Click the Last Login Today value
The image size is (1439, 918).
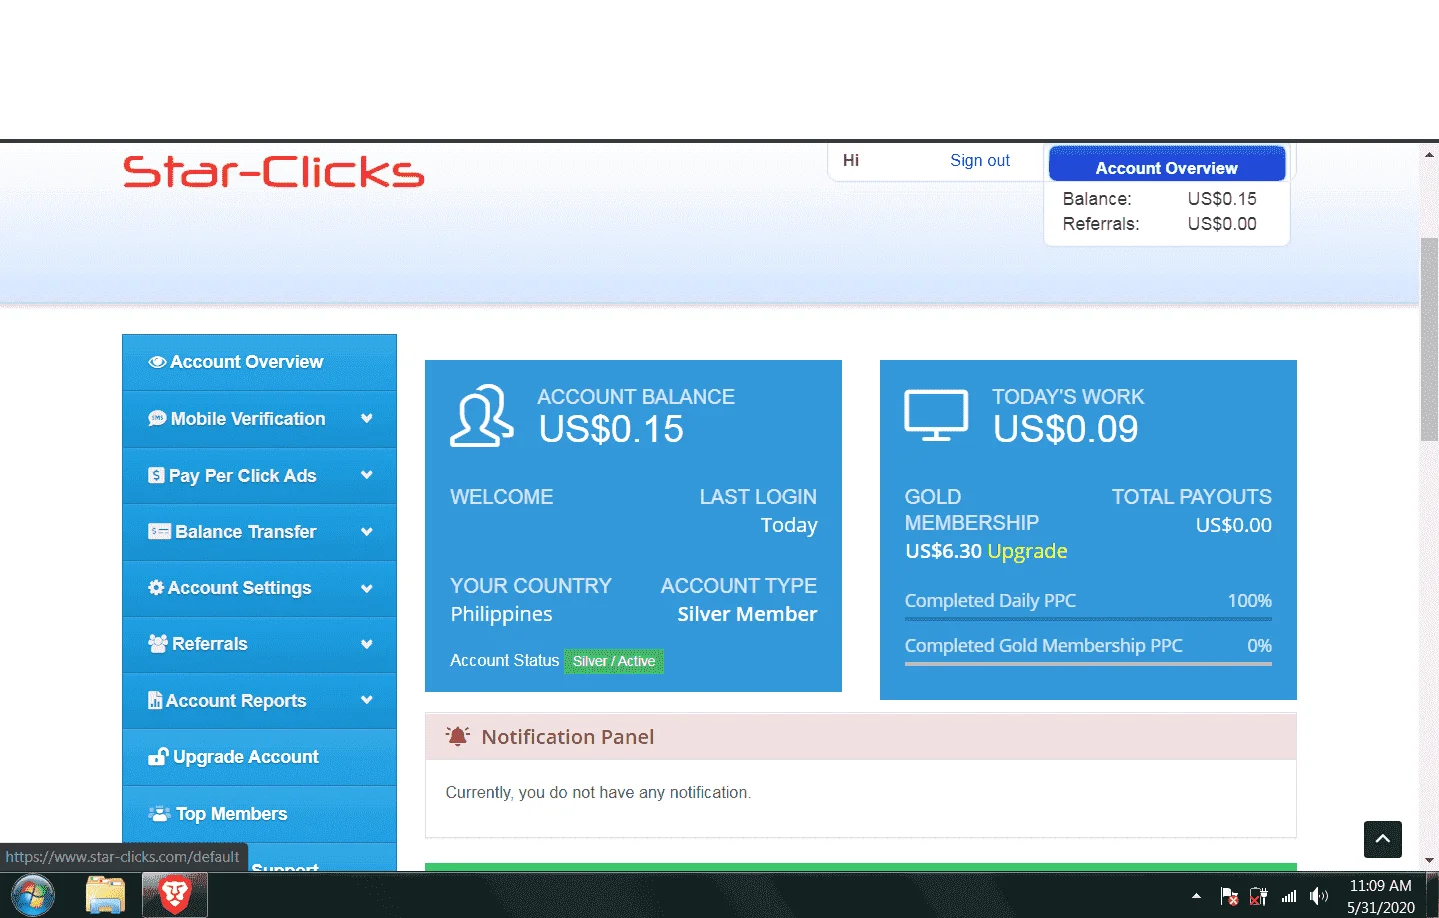[x=789, y=525]
